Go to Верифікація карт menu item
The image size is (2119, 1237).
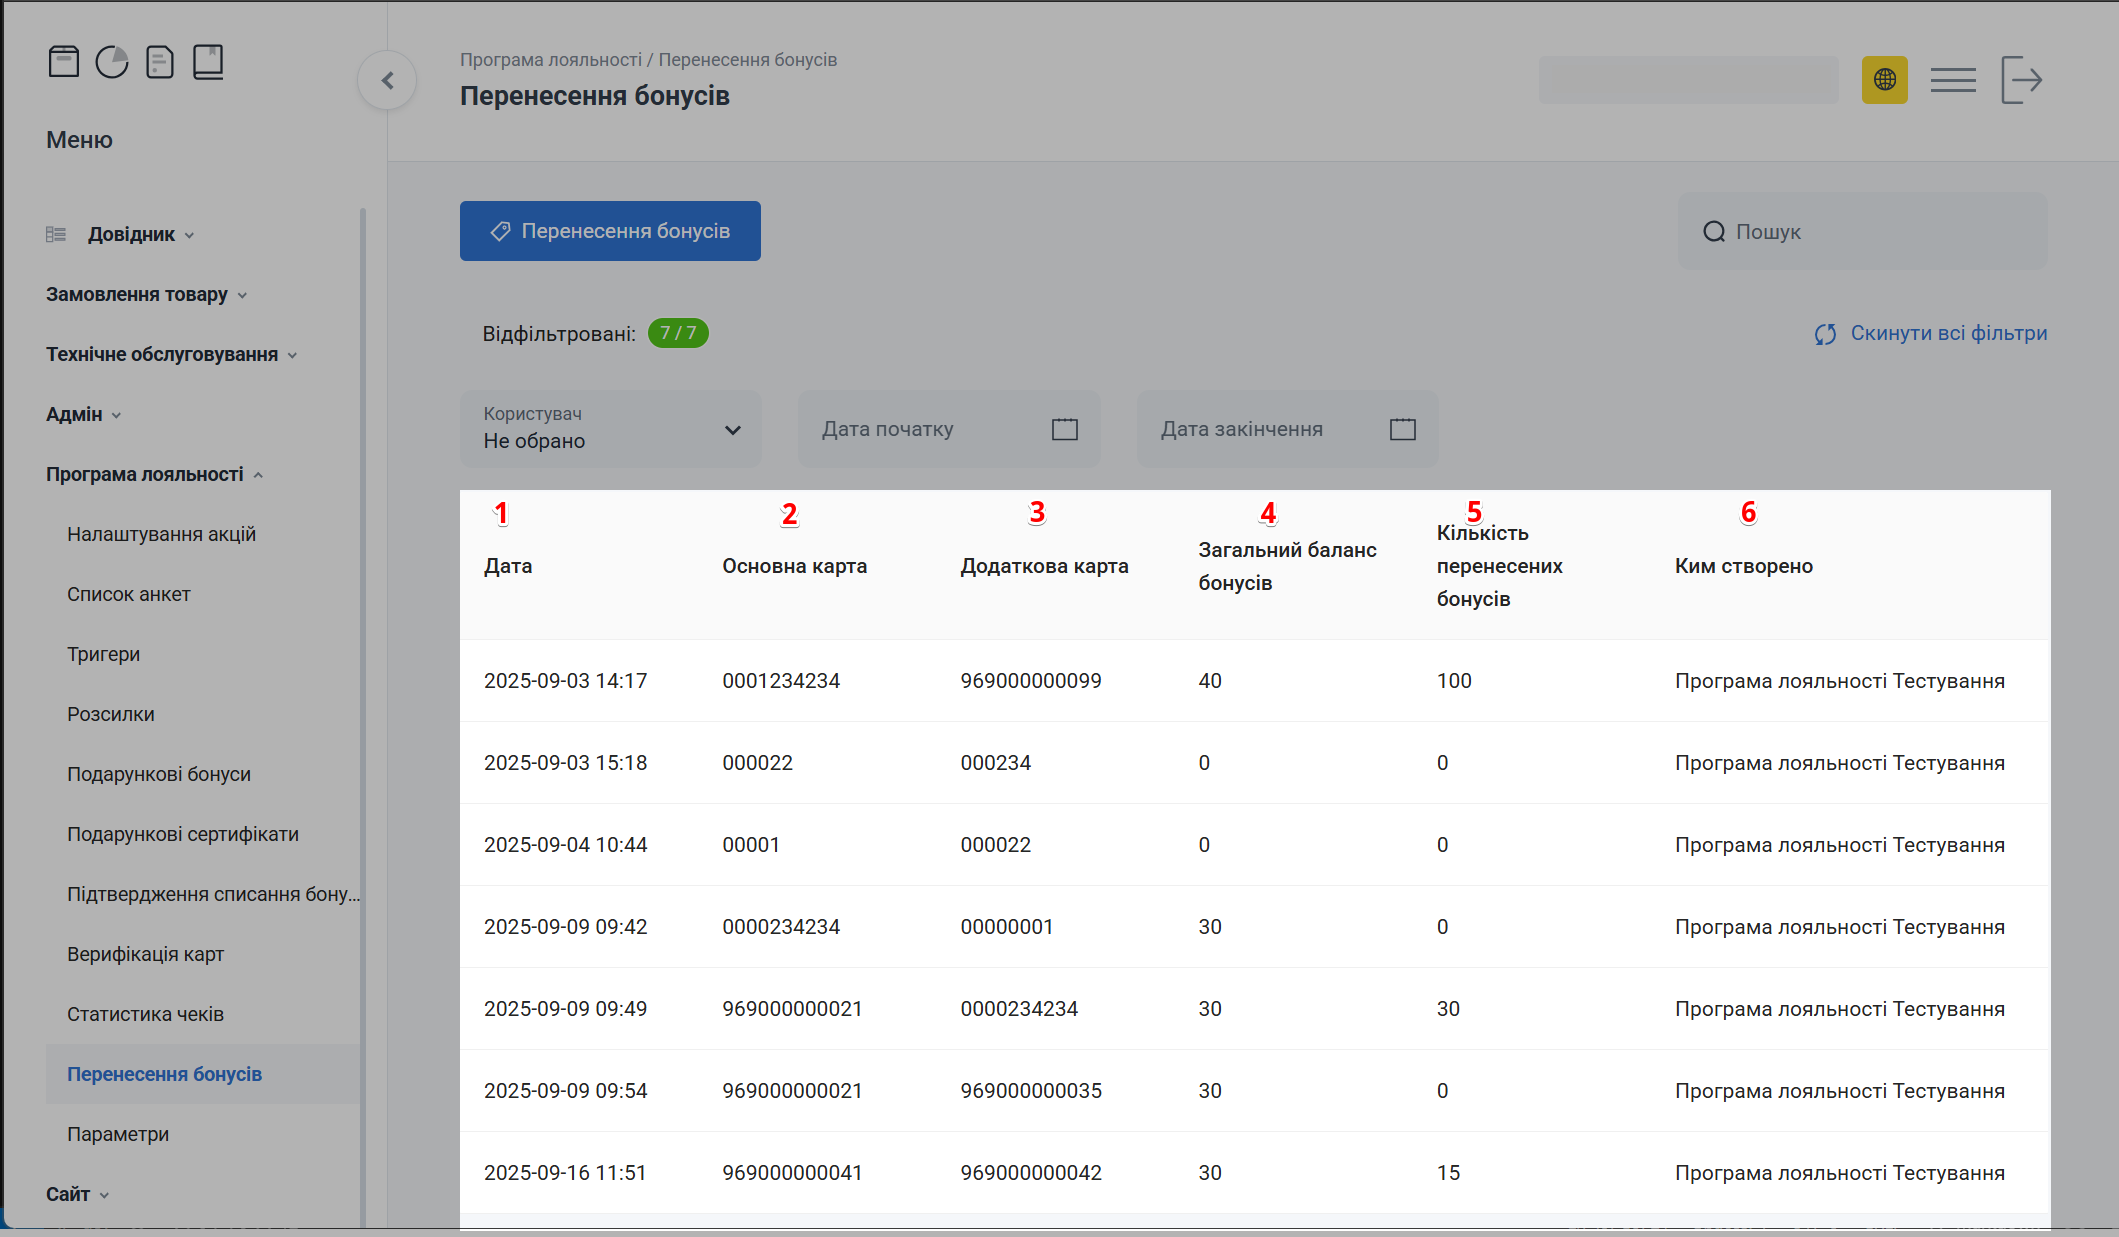pos(146,954)
